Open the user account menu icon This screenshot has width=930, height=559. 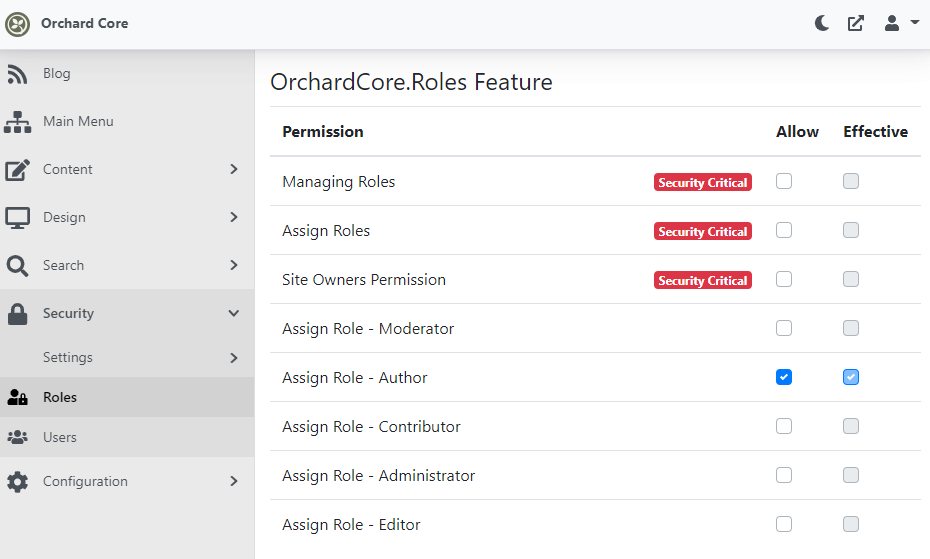click(891, 23)
